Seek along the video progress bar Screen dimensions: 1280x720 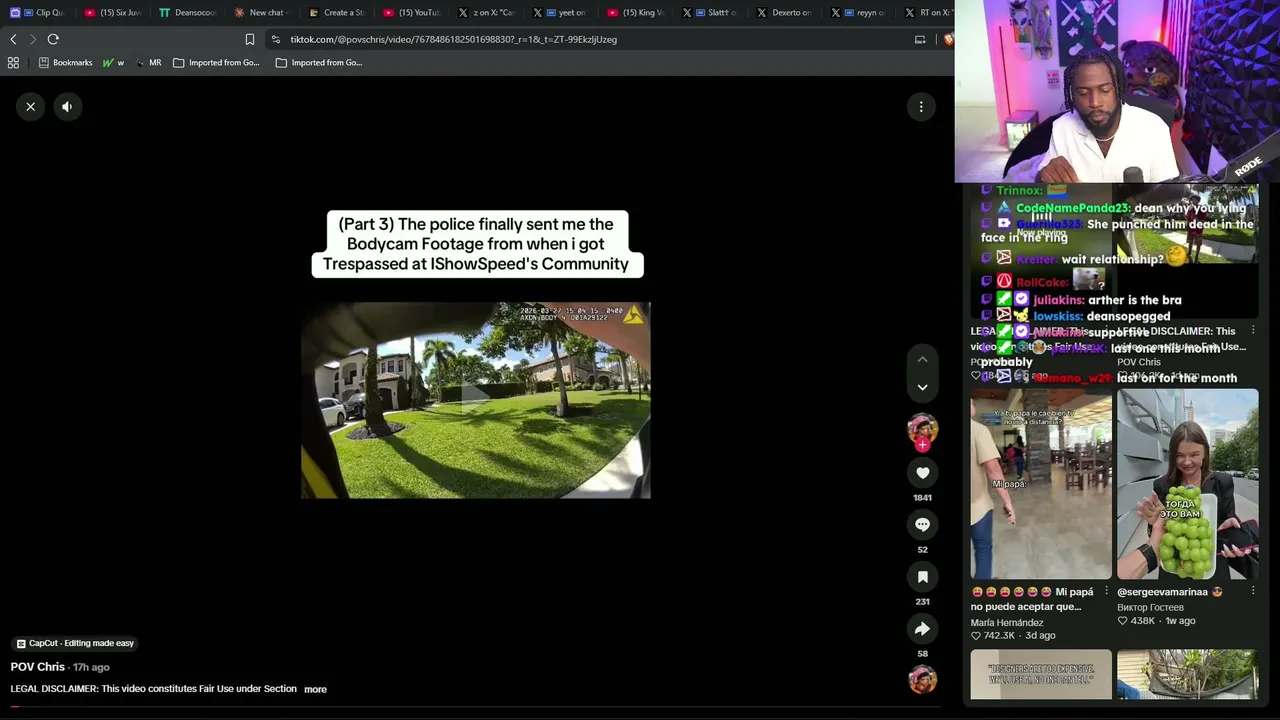(476, 707)
